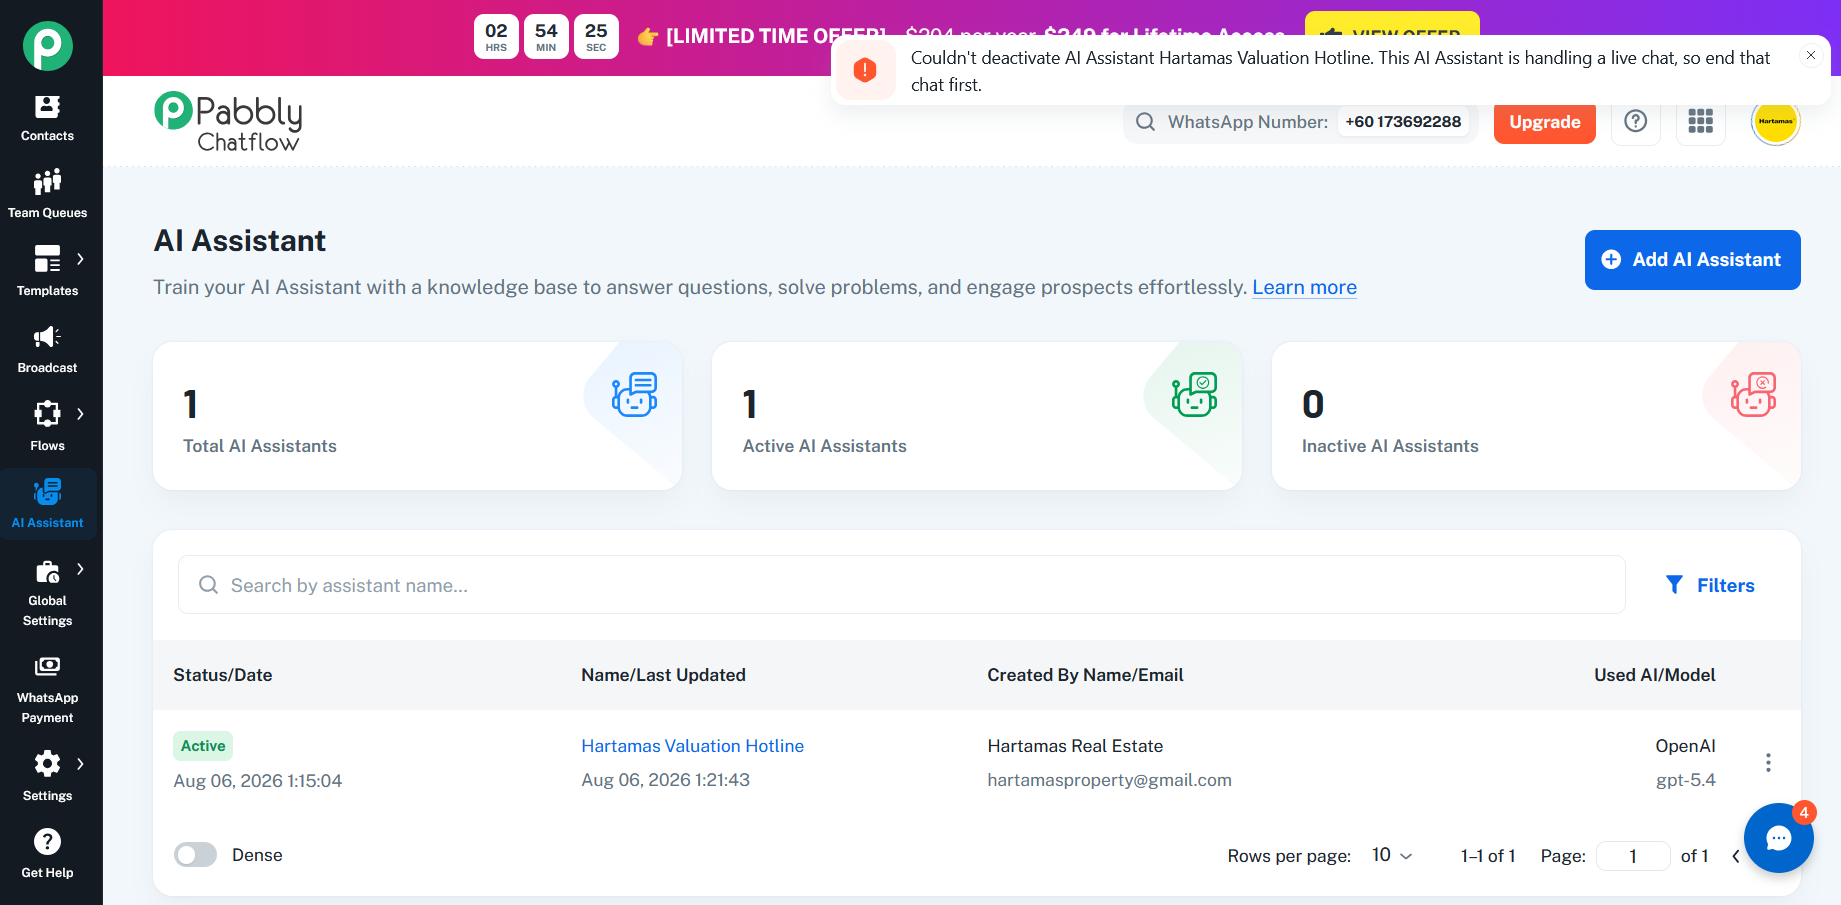This screenshot has width=1841, height=905.
Task: Open row options for Hartamas Valuation Hotline
Action: [1768, 762]
